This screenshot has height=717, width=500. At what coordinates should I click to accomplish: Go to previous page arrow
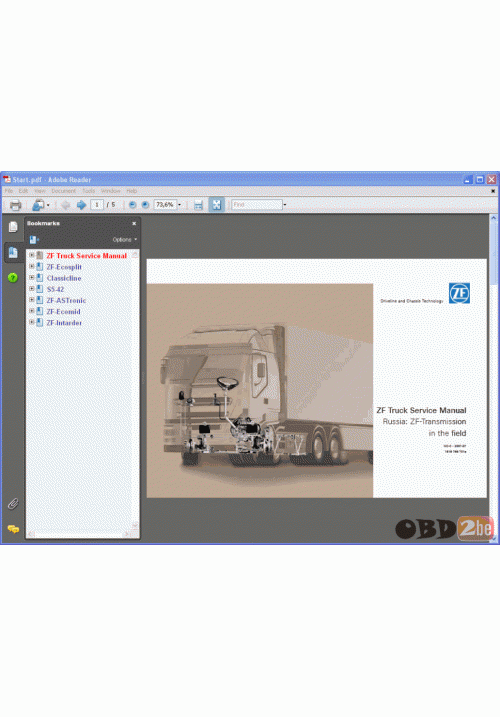(66, 205)
